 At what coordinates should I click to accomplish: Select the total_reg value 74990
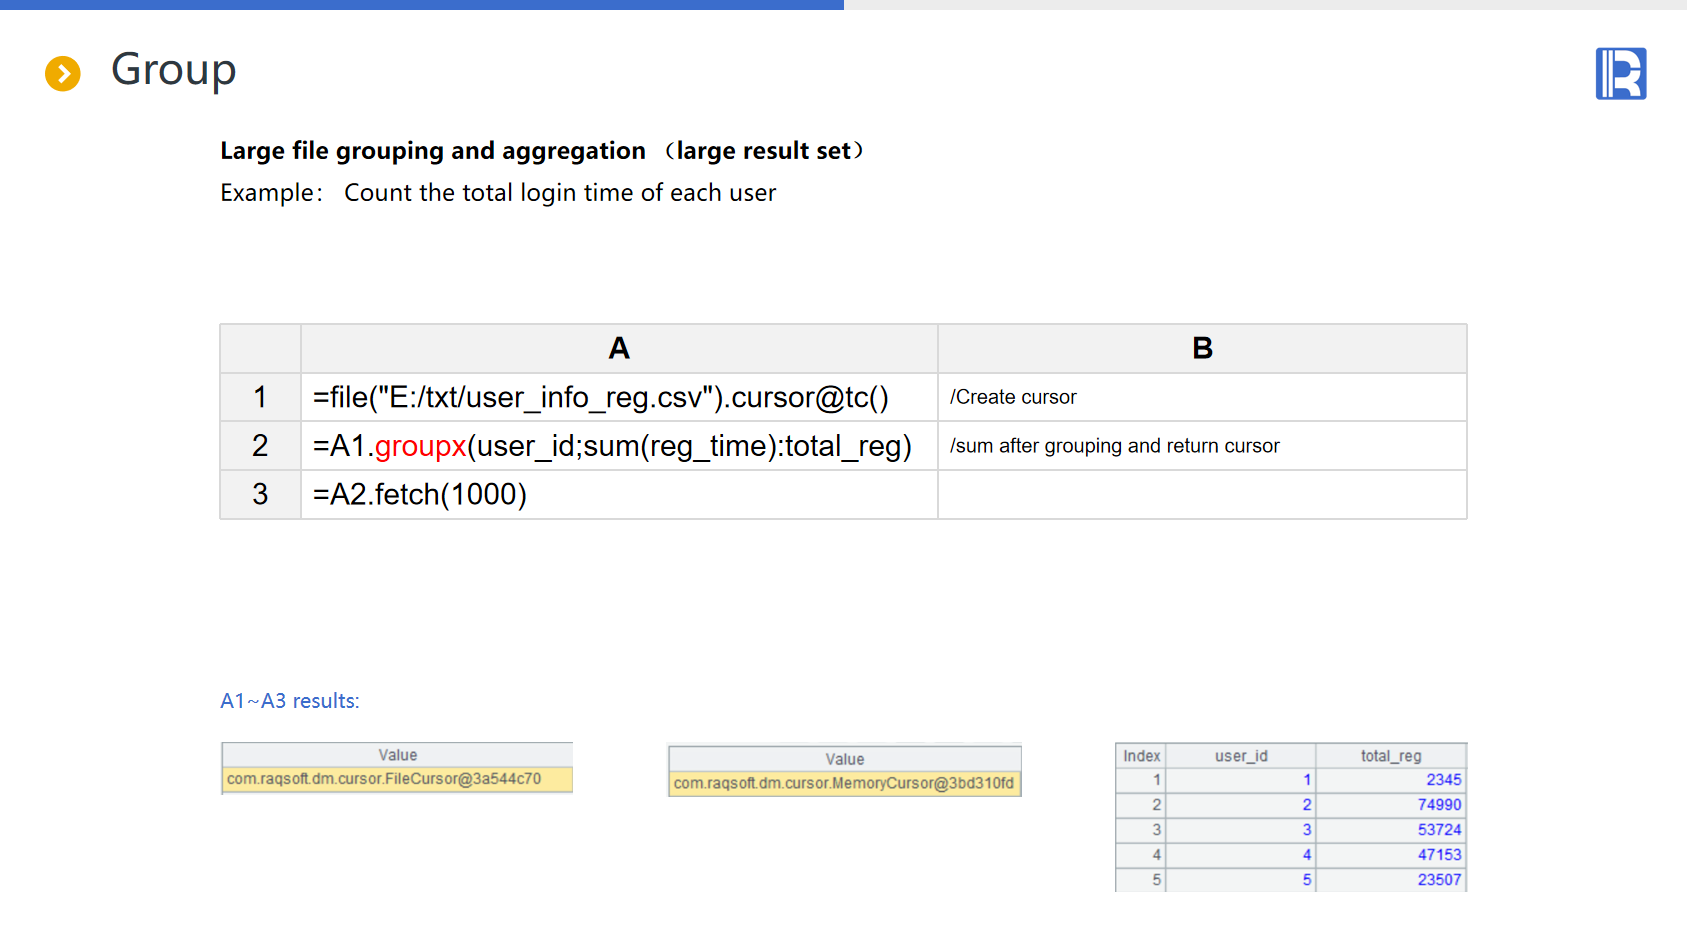[x=1438, y=805]
